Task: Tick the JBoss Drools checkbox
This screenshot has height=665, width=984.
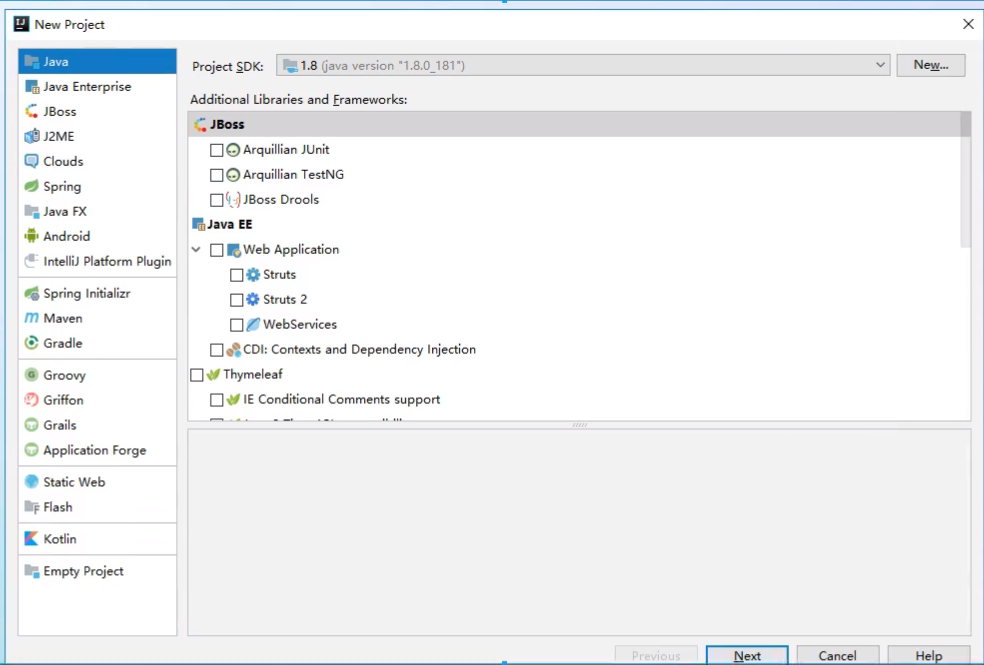Action: tap(217, 200)
